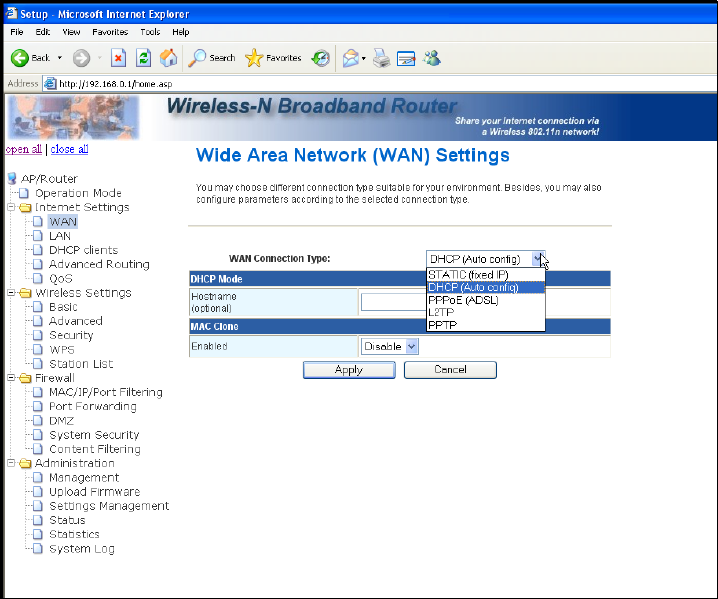Click the Edit page icon in toolbar
The width and height of the screenshot is (718, 599).
(x=406, y=58)
